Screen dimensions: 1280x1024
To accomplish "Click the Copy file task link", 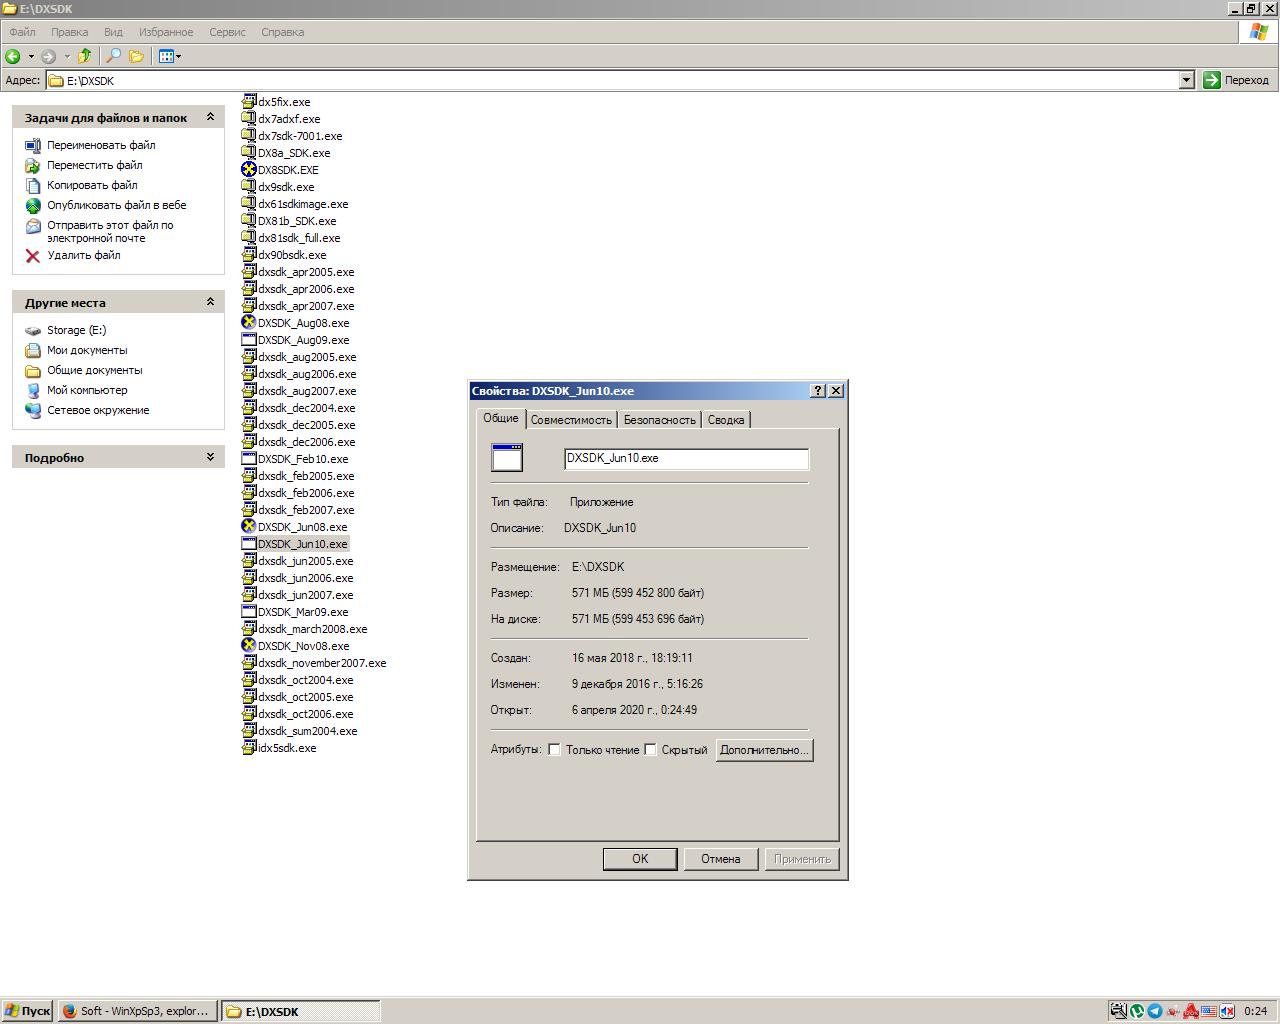I will (92, 185).
